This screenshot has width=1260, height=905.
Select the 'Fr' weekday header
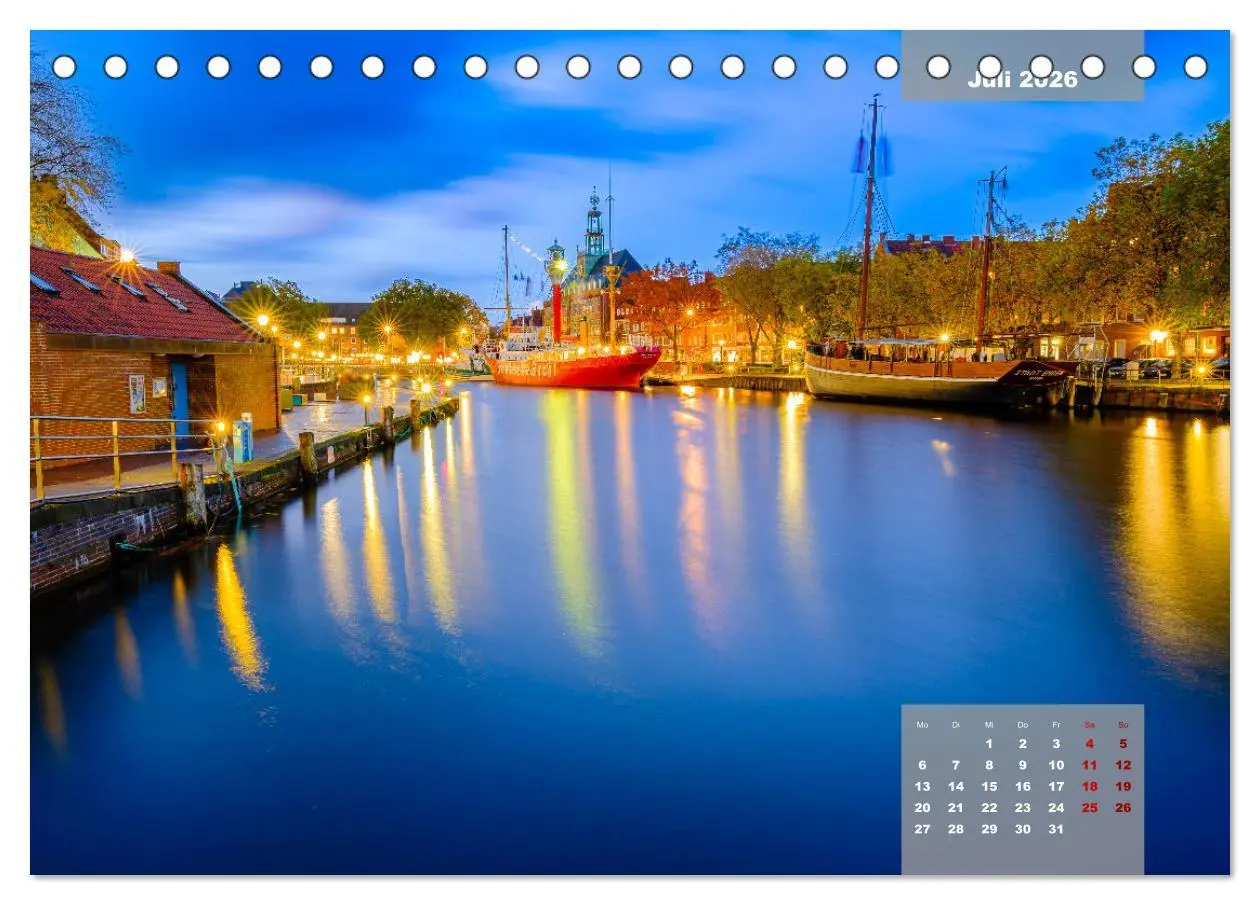pos(1056,725)
